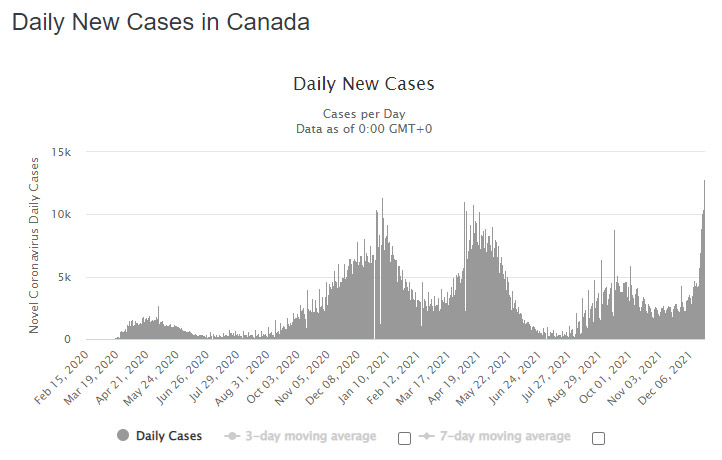Screen dimensions: 722x460
Task: Click the 10k y-axis label
Action: click(61, 215)
